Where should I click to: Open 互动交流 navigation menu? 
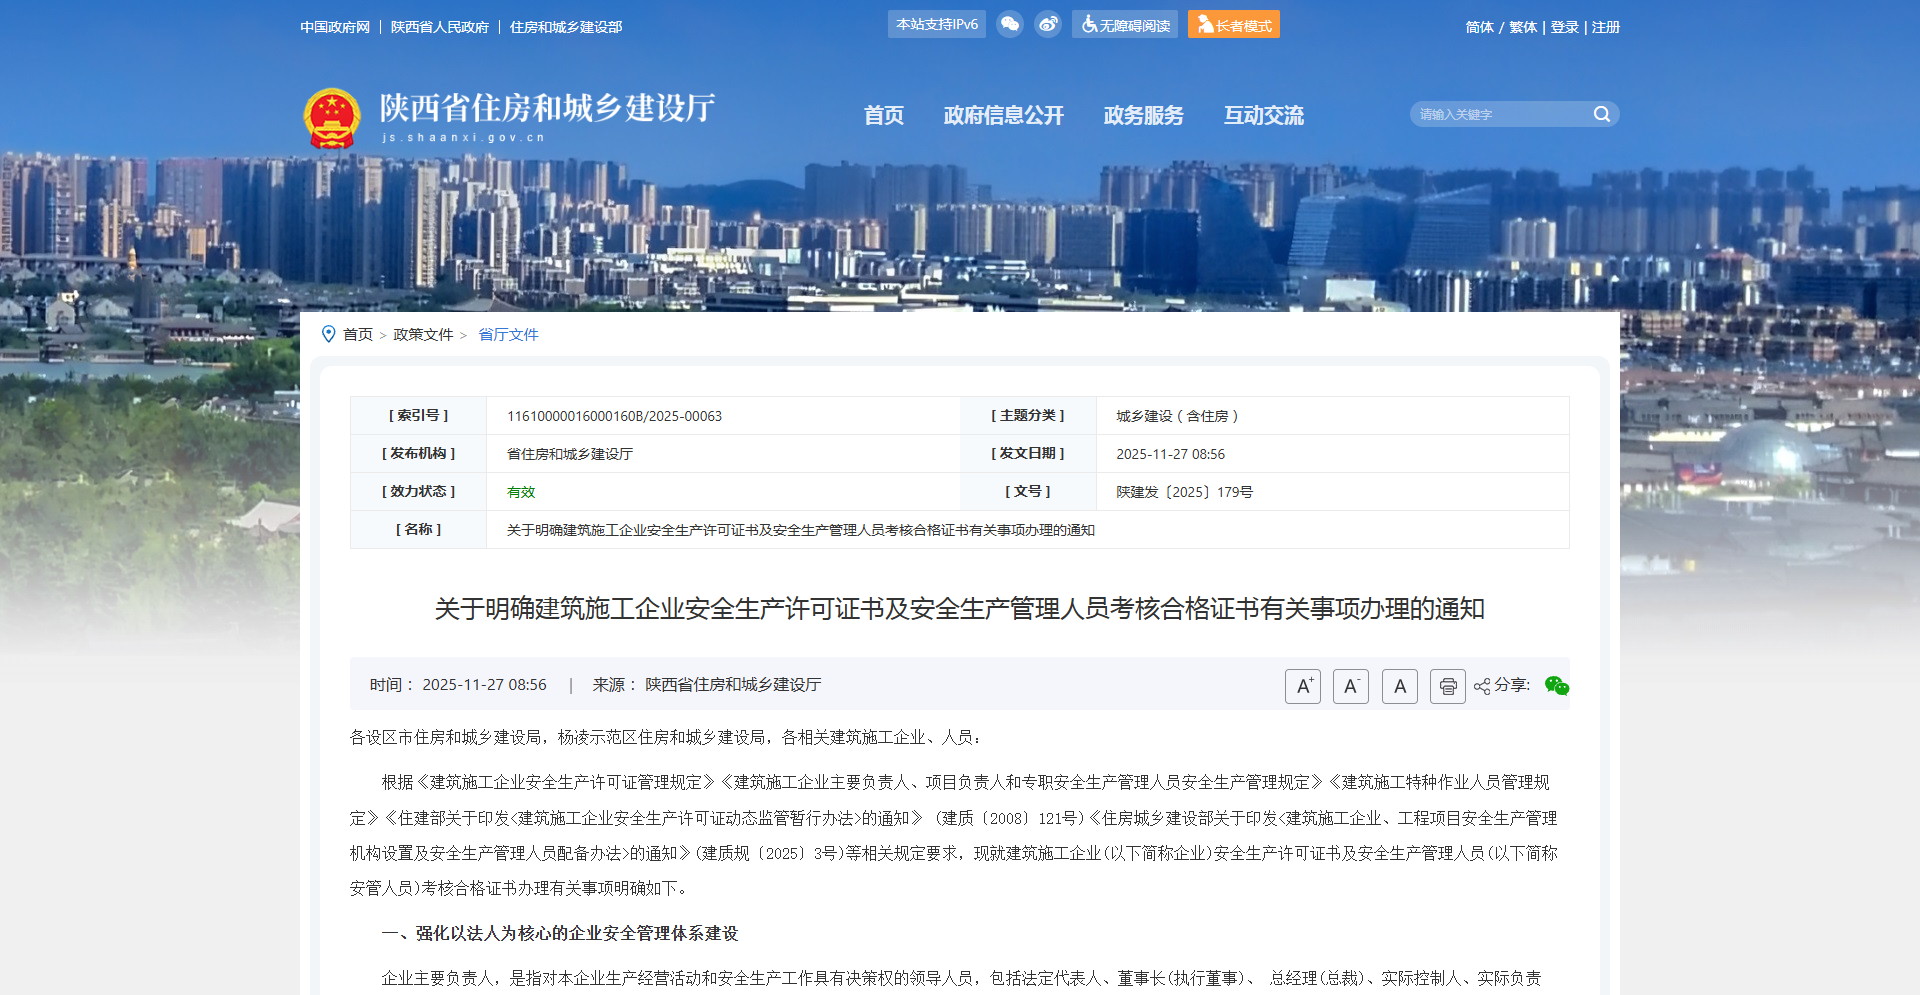1263,115
